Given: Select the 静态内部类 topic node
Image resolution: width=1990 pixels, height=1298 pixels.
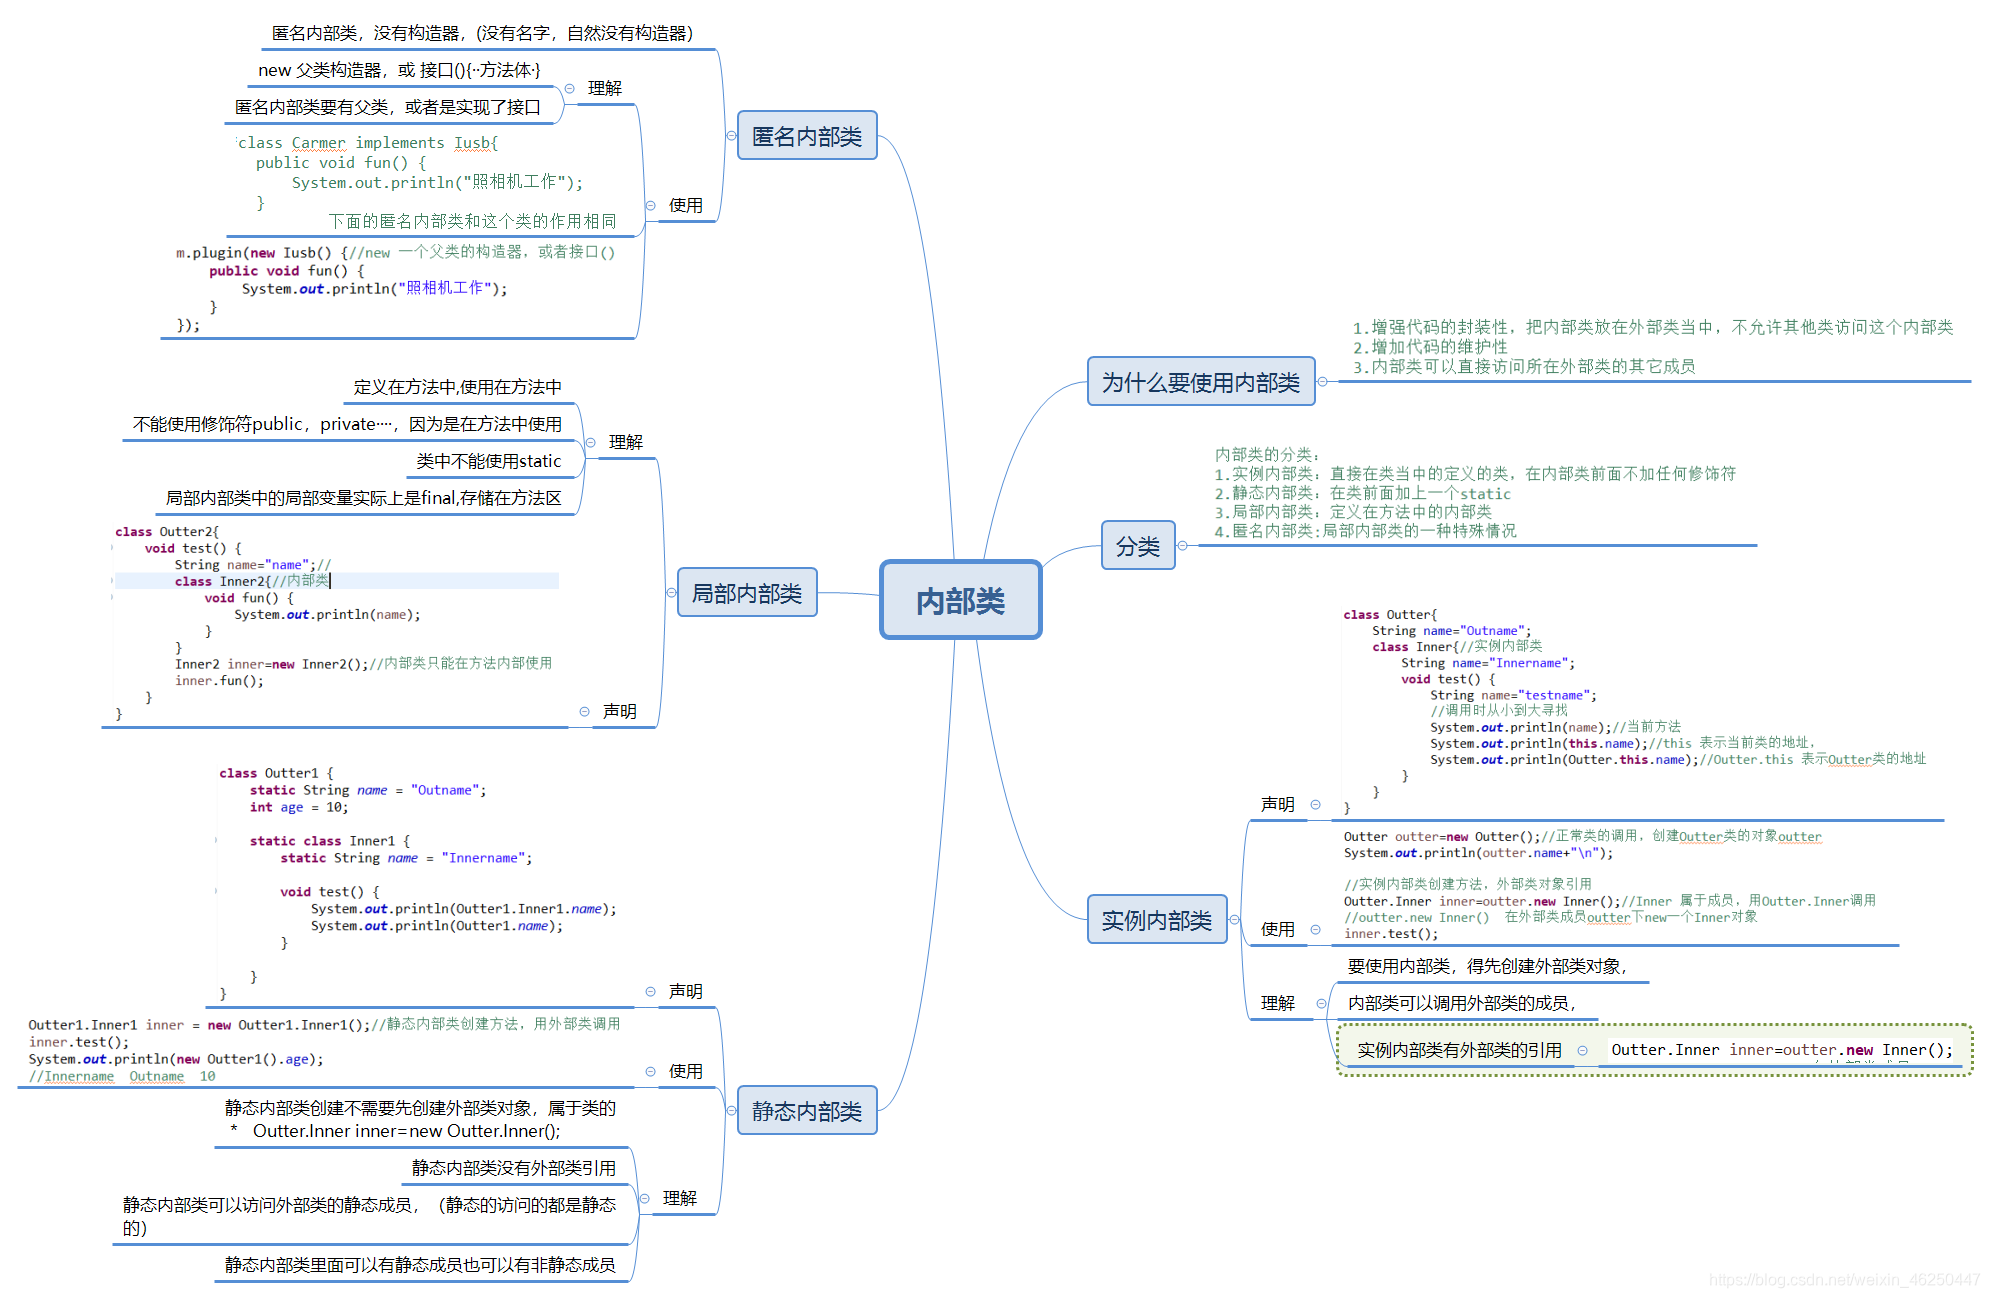Looking at the screenshot, I should point(807,1111).
